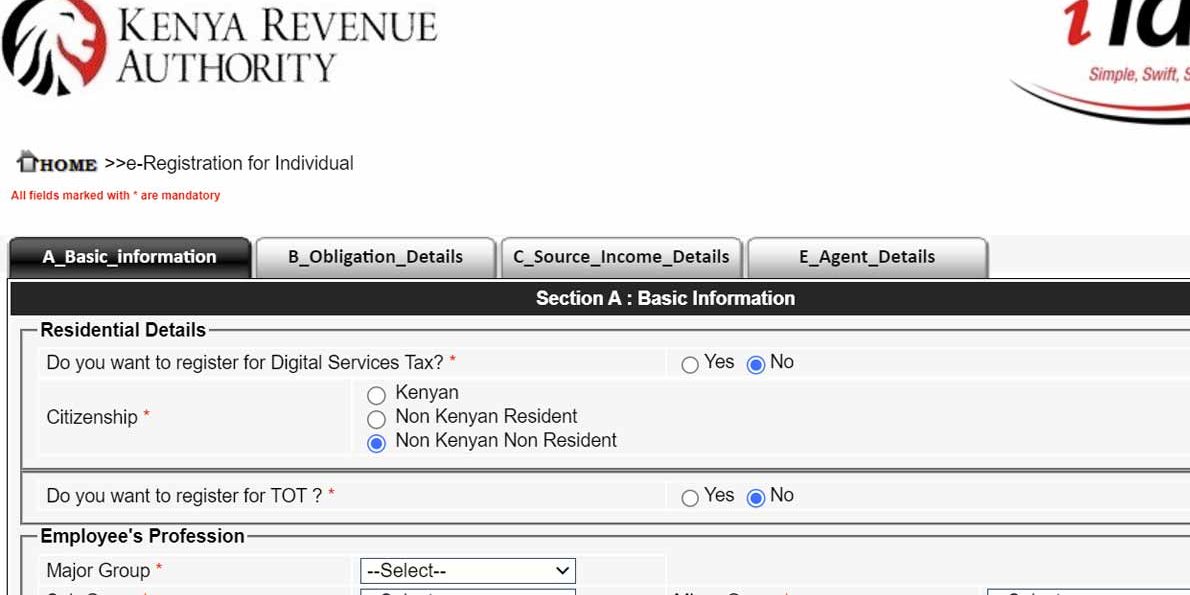Select the A_Basic_information tab
1190x595 pixels.
pyautogui.click(x=129, y=257)
